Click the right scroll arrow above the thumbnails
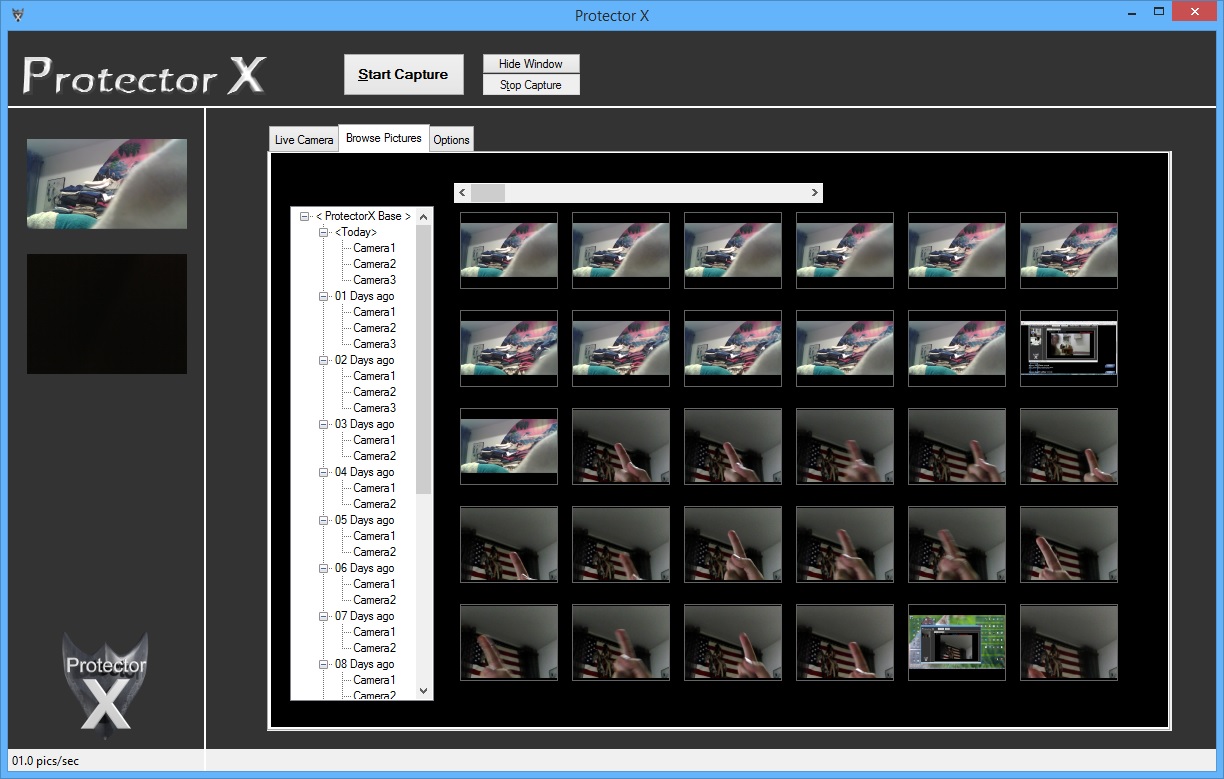This screenshot has width=1224, height=779. (x=815, y=192)
